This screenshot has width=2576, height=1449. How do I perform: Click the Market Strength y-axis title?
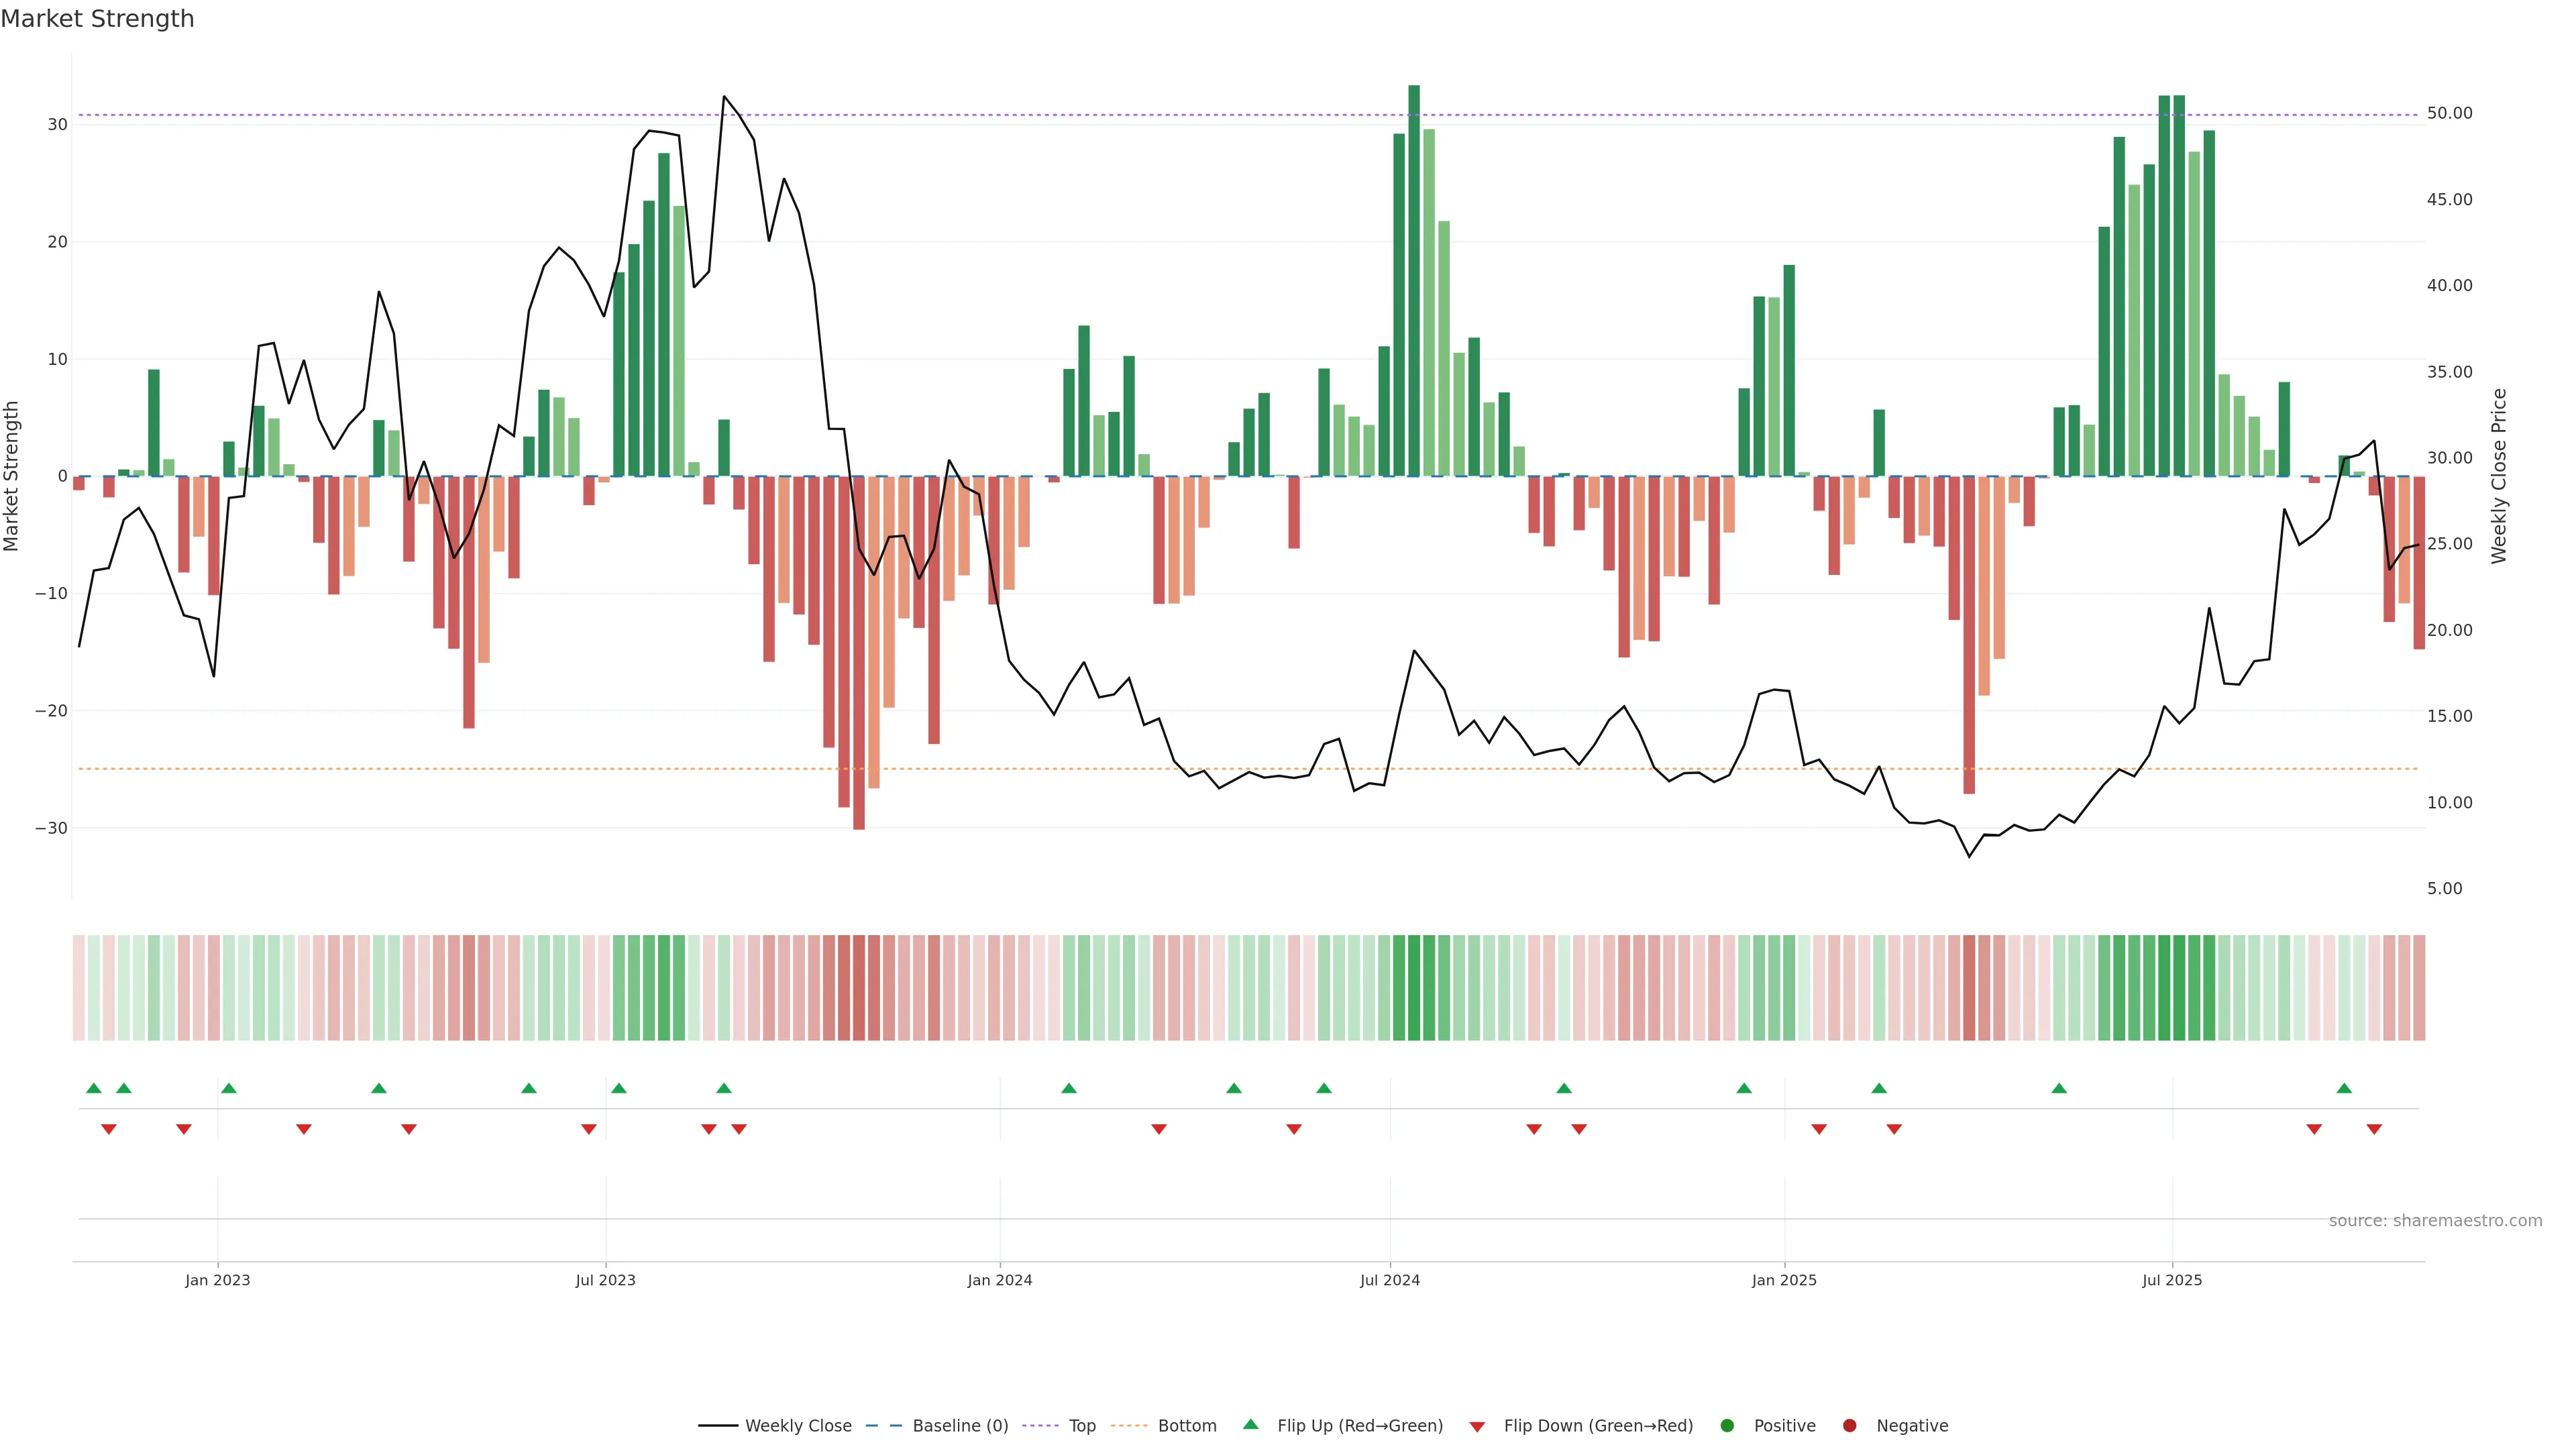(12, 476)
